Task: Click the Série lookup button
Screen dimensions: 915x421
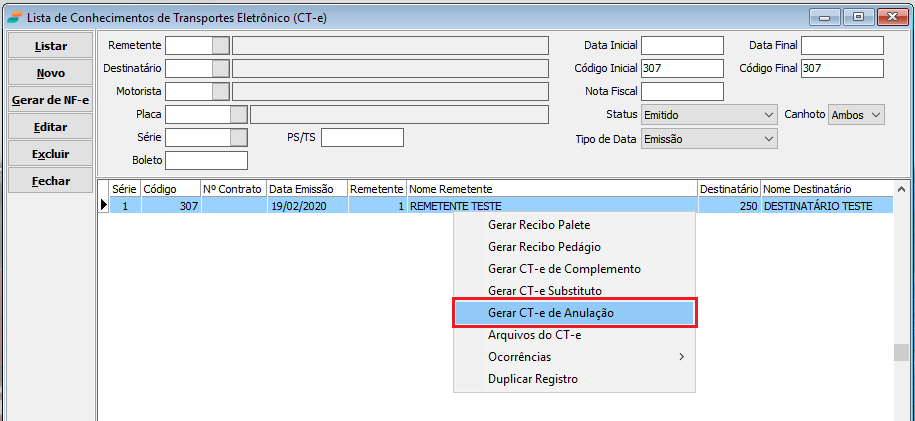Action: point(239,137)
